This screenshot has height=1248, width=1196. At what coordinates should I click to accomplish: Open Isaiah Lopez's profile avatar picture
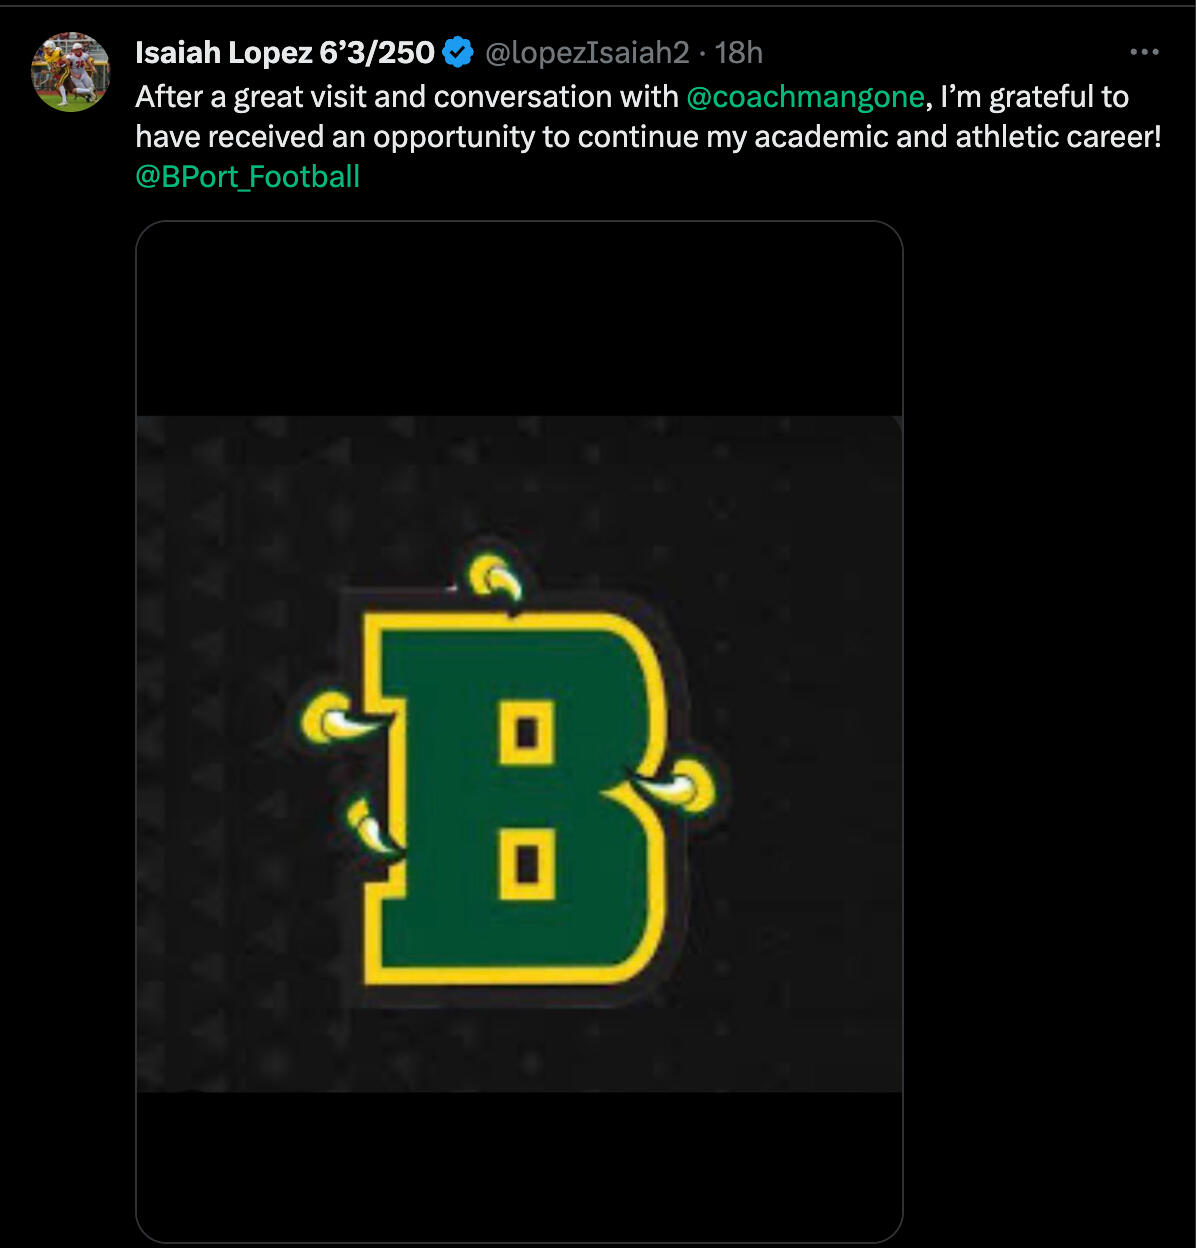point(70,71)
